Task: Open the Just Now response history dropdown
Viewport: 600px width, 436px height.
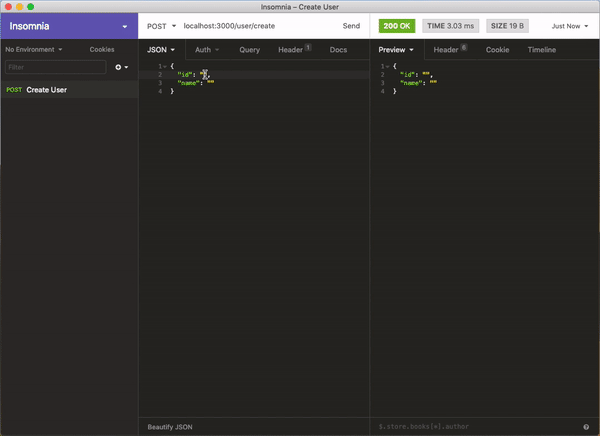Action: [569, 26]
